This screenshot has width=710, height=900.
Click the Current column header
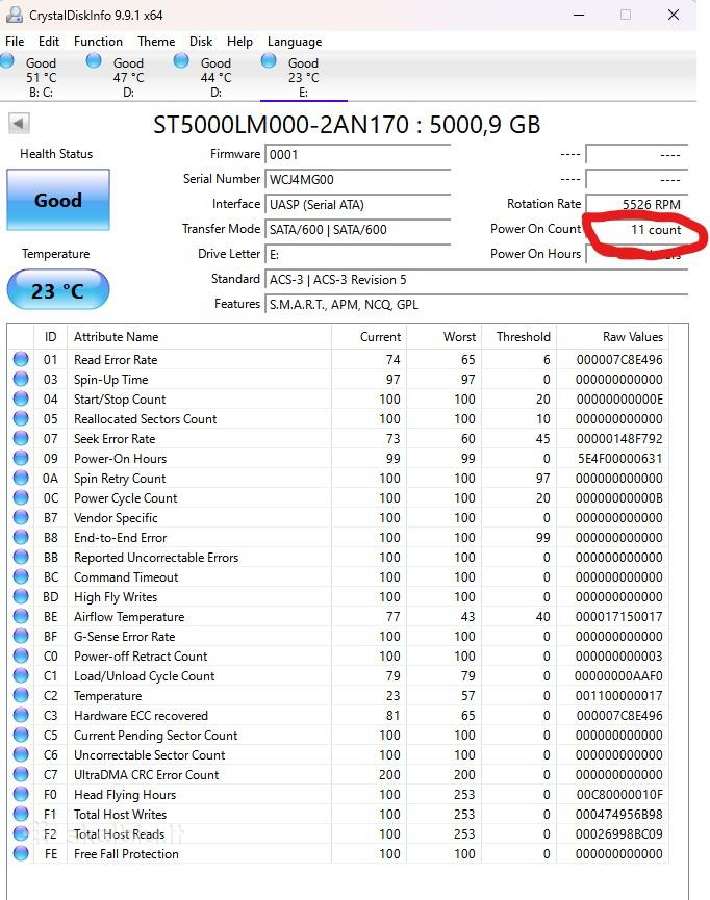(x=368, y=337)
